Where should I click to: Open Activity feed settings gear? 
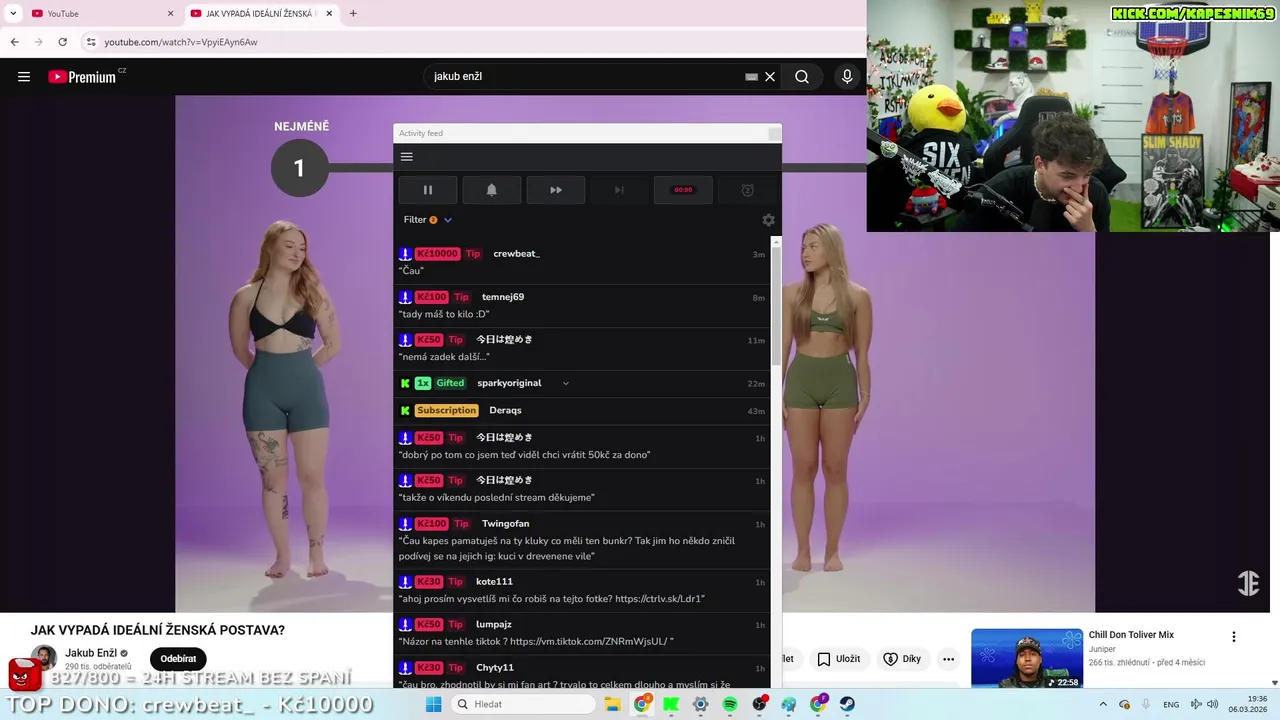coord(768,220)
